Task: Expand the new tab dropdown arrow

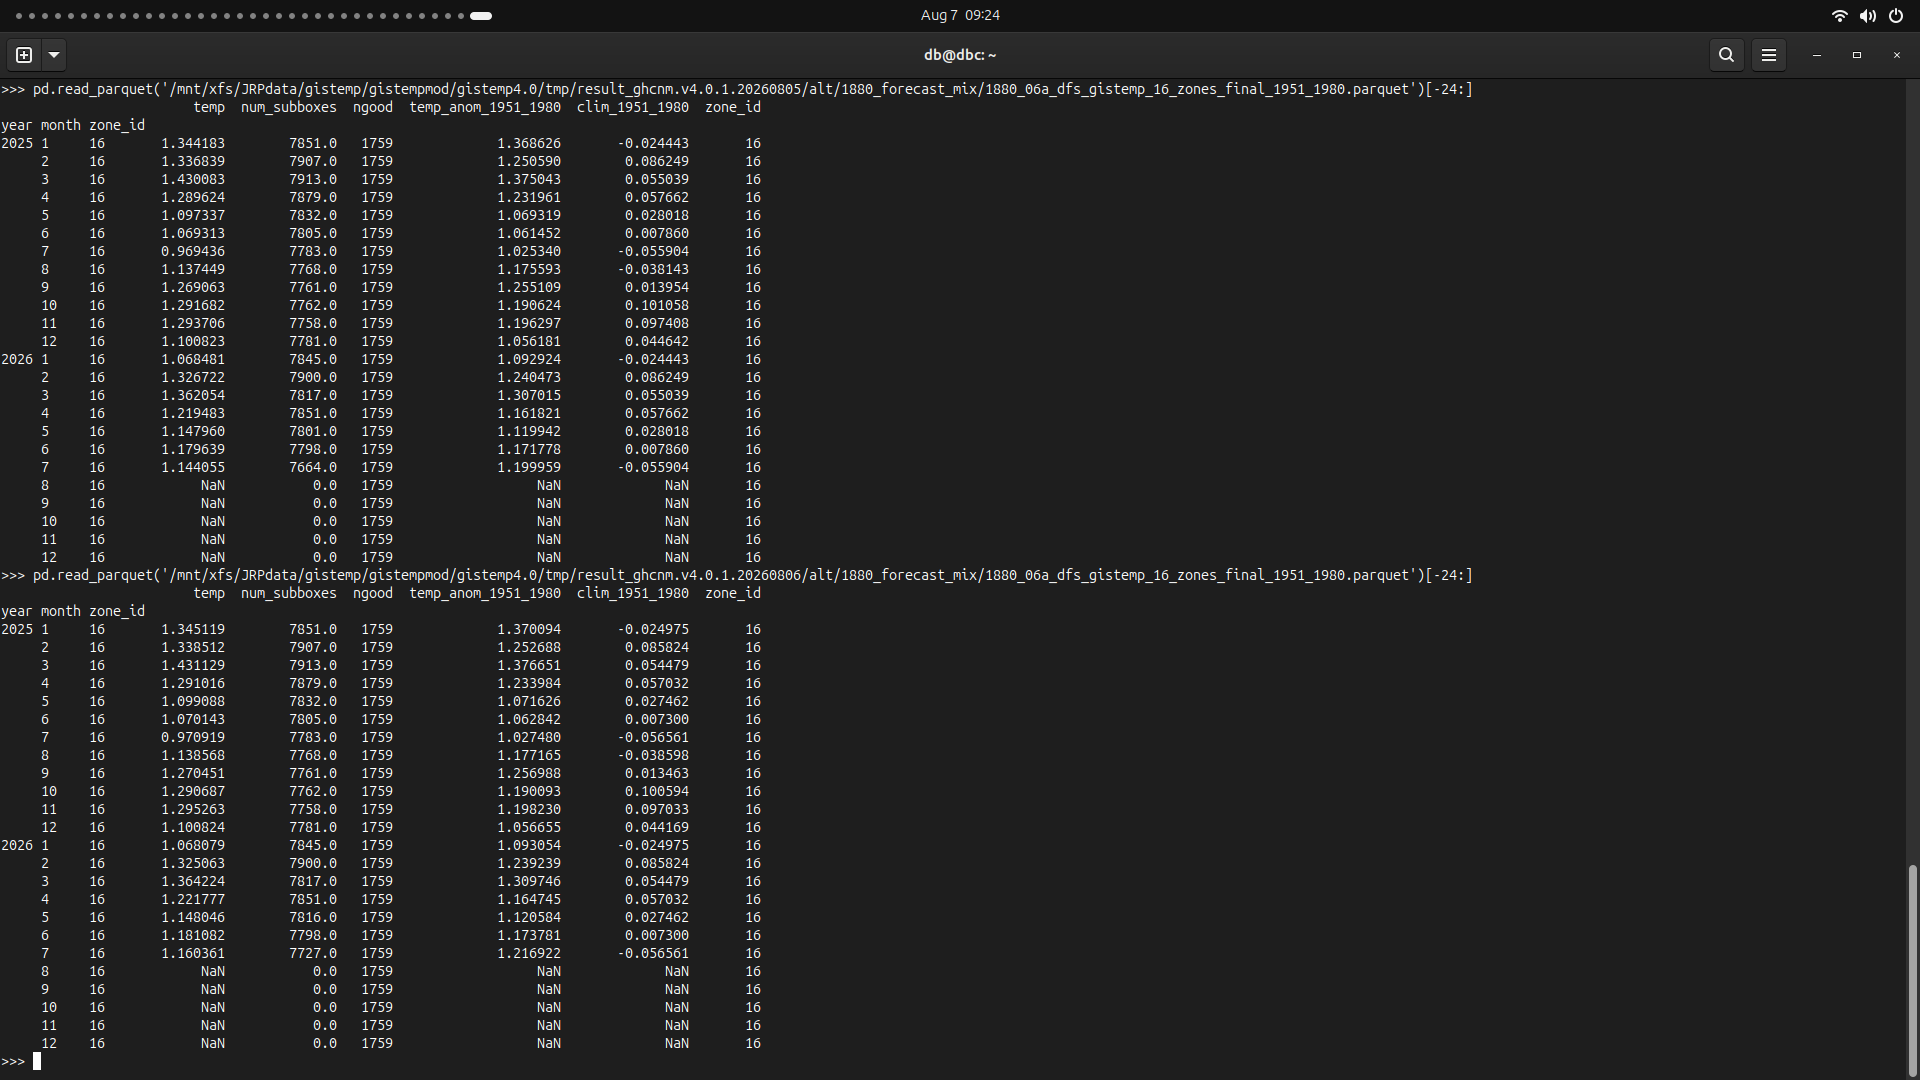Action: pyautogui.click(x=54, y=55)
